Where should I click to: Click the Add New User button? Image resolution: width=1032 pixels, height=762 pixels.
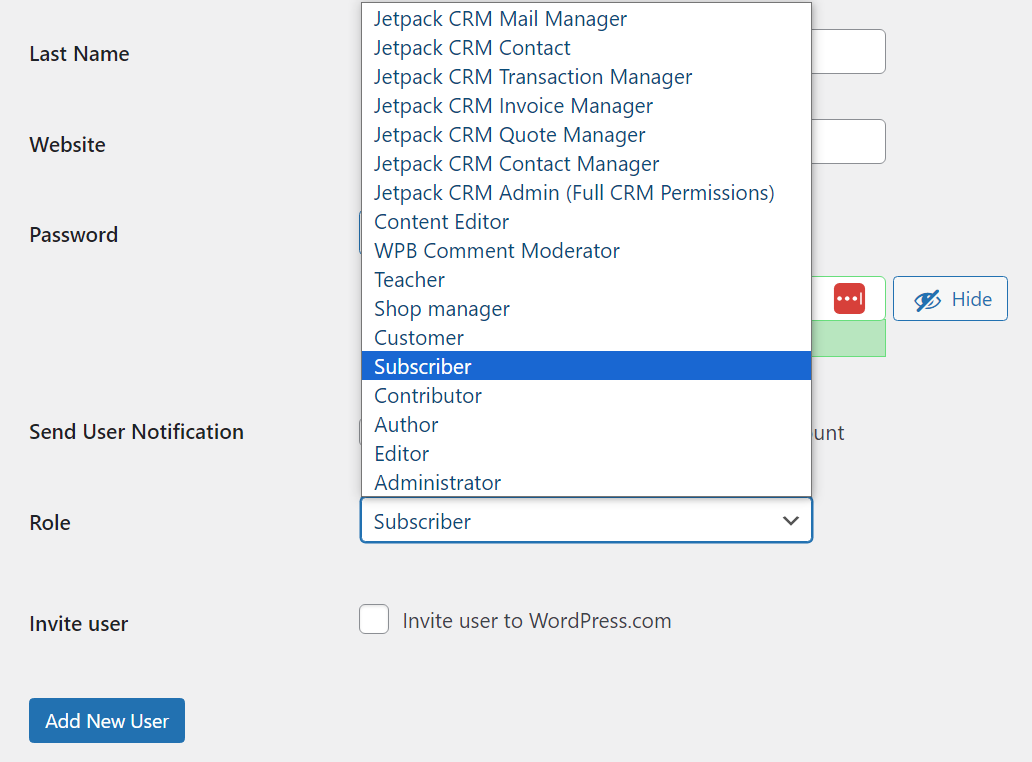click(106, 720)
